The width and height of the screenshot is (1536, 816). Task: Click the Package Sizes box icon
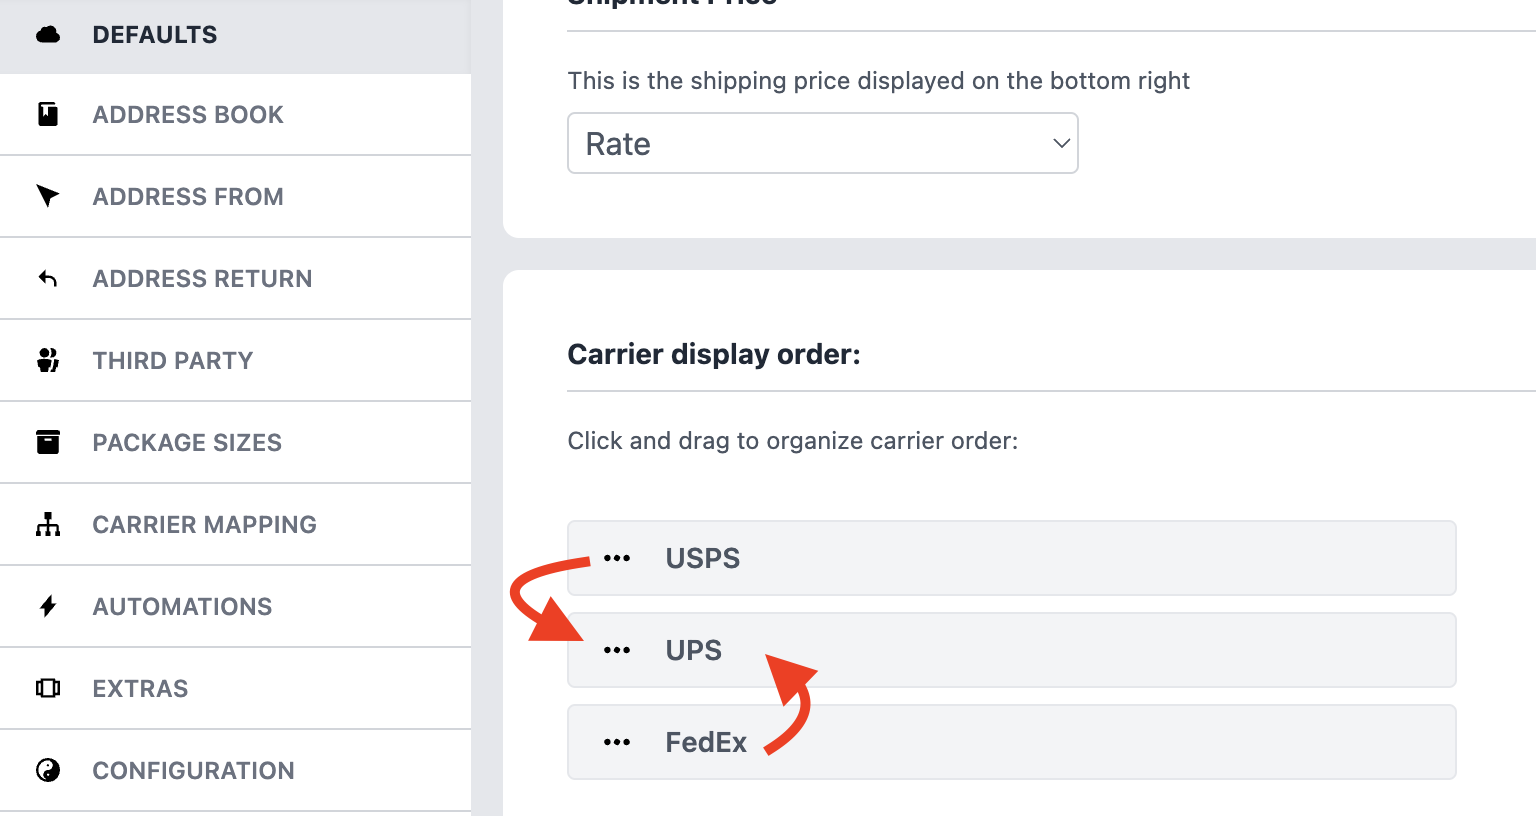tap(48, 442)
